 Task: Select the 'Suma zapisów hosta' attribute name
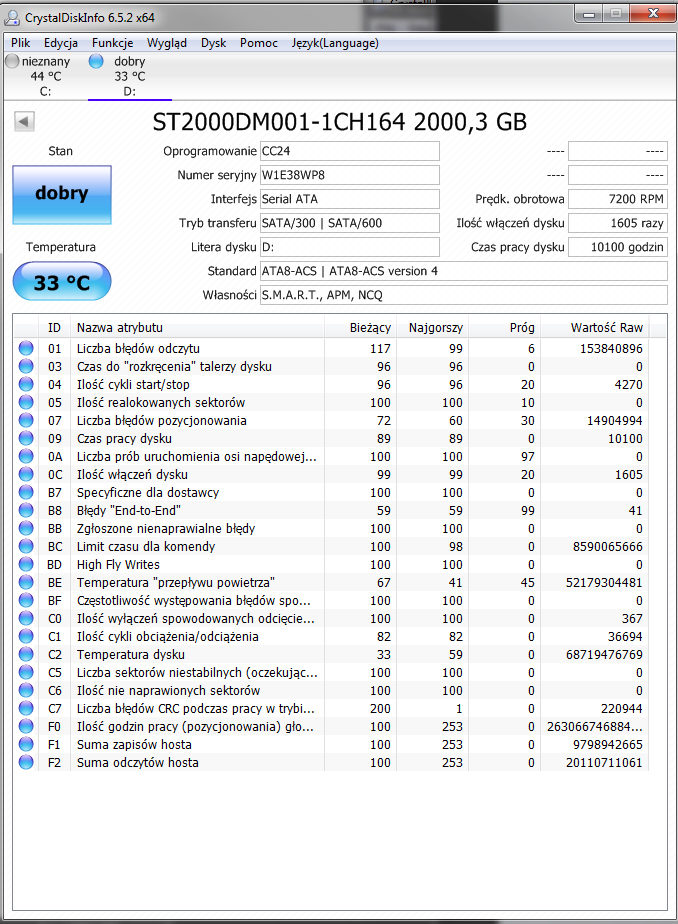134,745
